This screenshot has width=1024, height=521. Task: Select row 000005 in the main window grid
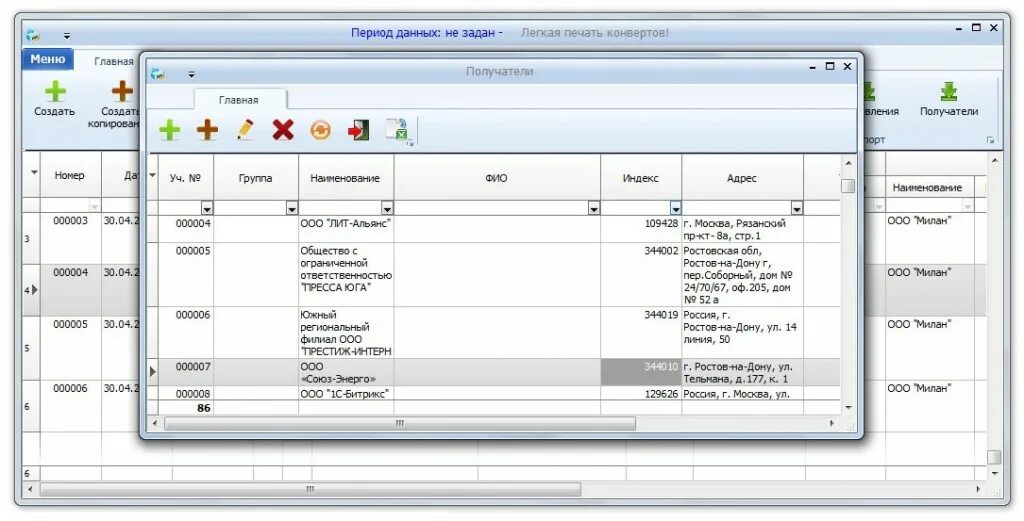point(71,348)
